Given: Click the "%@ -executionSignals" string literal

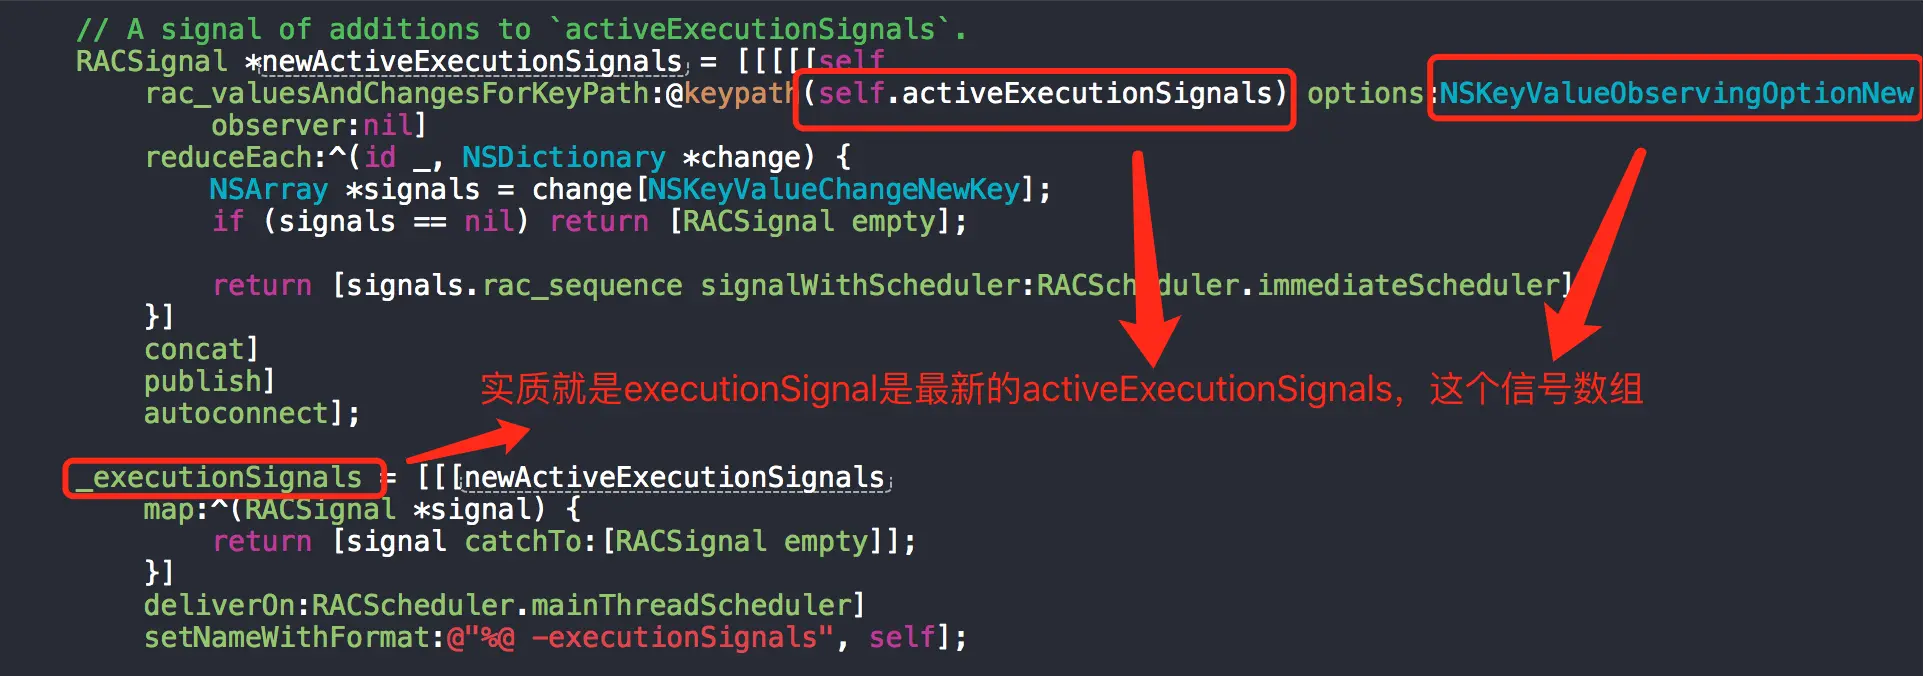Looking at the screenshot, I should coord(640,638).
